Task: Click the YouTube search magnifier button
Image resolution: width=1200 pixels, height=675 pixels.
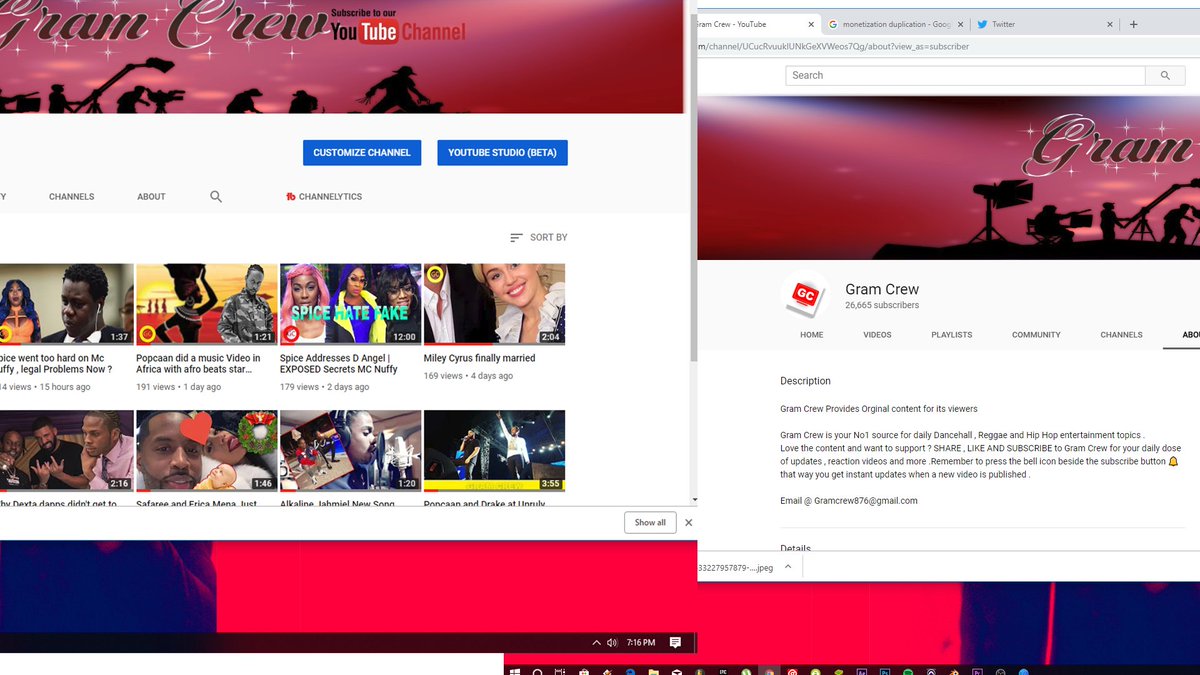Action: pos(1164,75)
